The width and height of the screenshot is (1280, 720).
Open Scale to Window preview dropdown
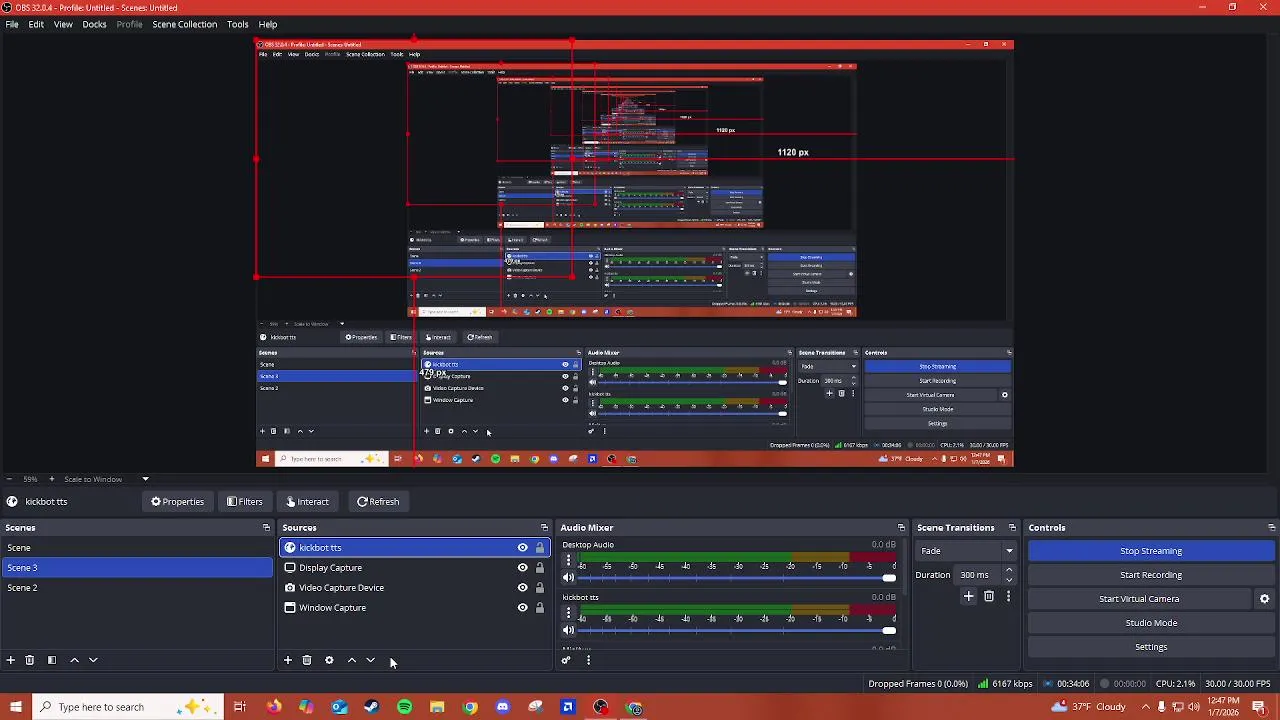(108, 479)
